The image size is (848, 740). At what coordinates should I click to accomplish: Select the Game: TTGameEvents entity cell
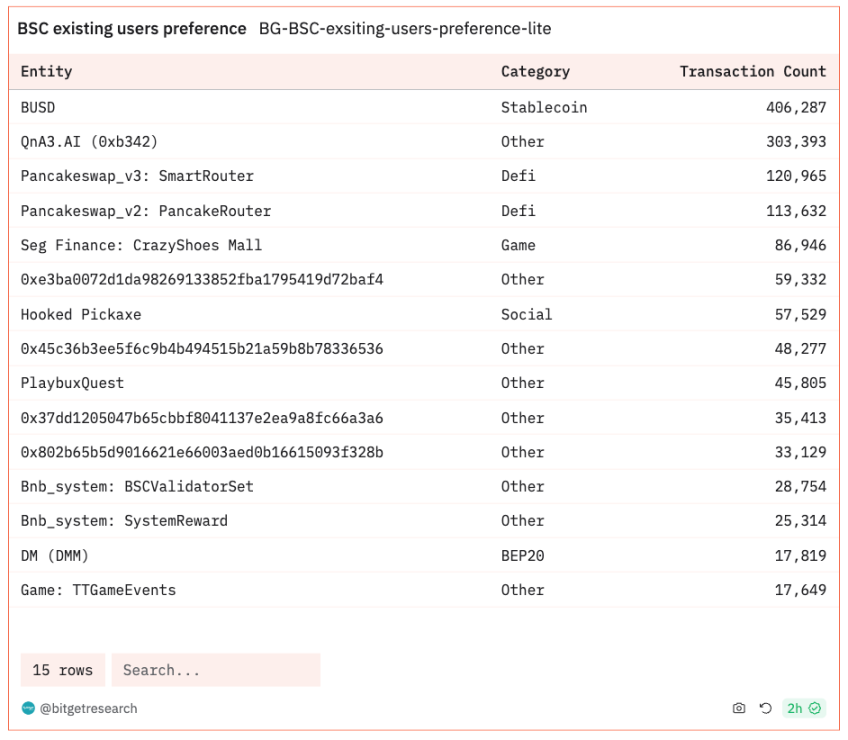(98, 590)
